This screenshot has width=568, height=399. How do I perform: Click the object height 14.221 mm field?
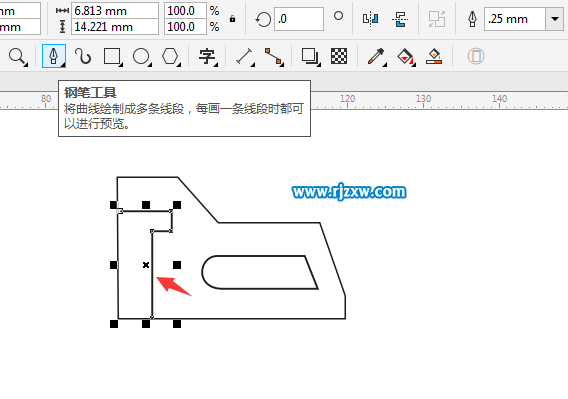pyautogui.click(x=115, y=27)
